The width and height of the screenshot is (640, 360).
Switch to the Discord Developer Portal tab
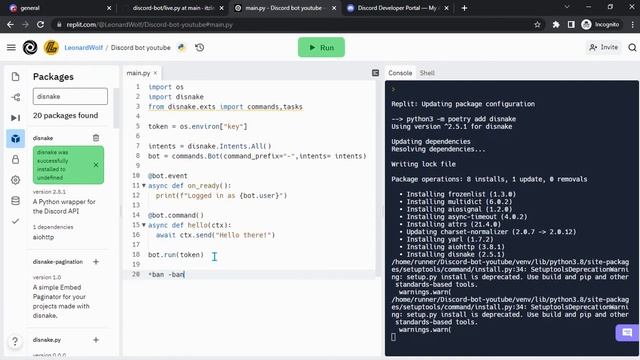(x=398, y=8)
